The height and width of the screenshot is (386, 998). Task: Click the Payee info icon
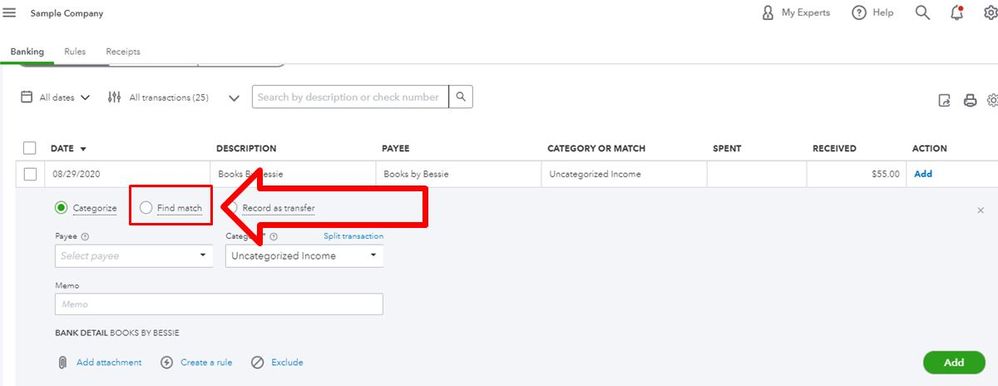pos(85,236)
